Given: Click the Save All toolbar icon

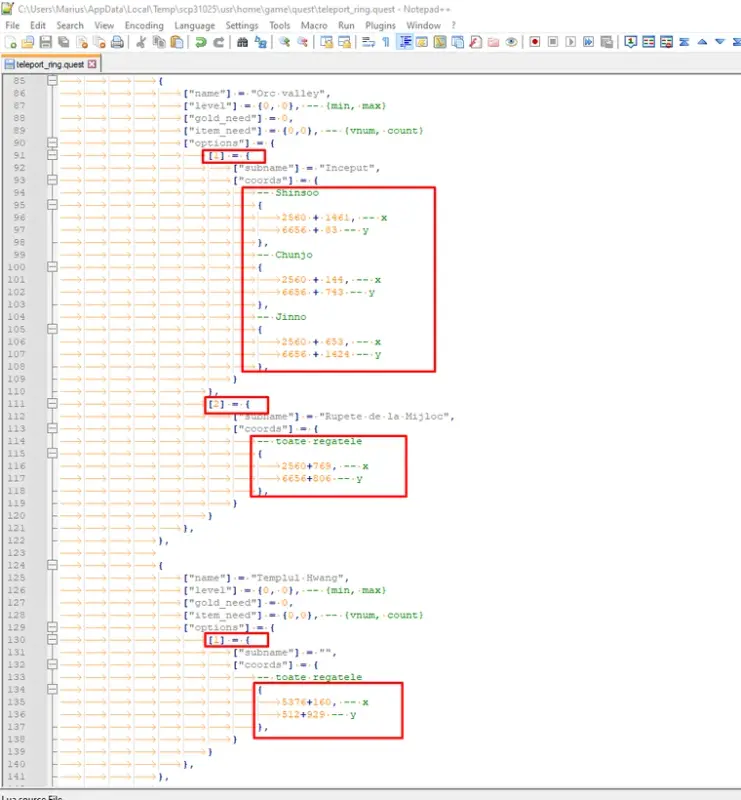Looking at the screenshot, I should tap(64, 42).
